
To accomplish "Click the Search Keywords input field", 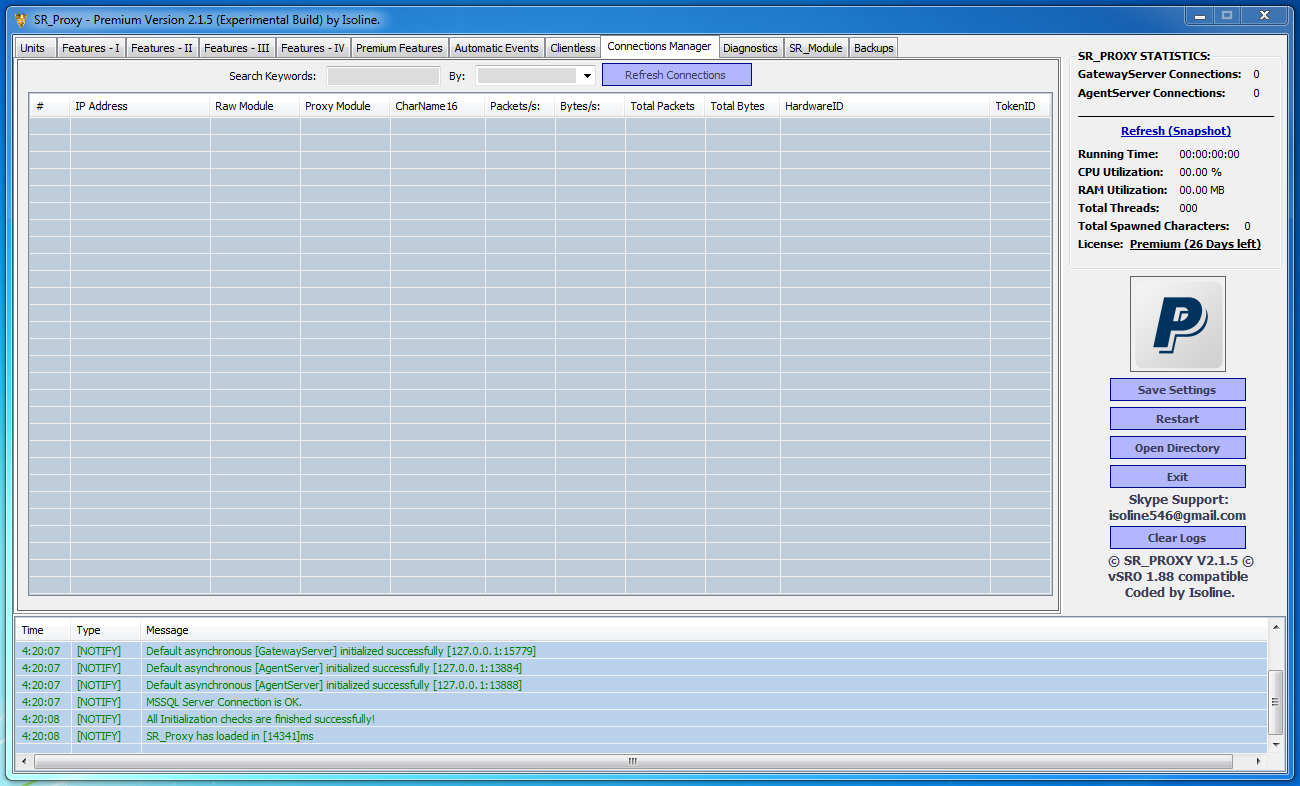I will (383, 75).
